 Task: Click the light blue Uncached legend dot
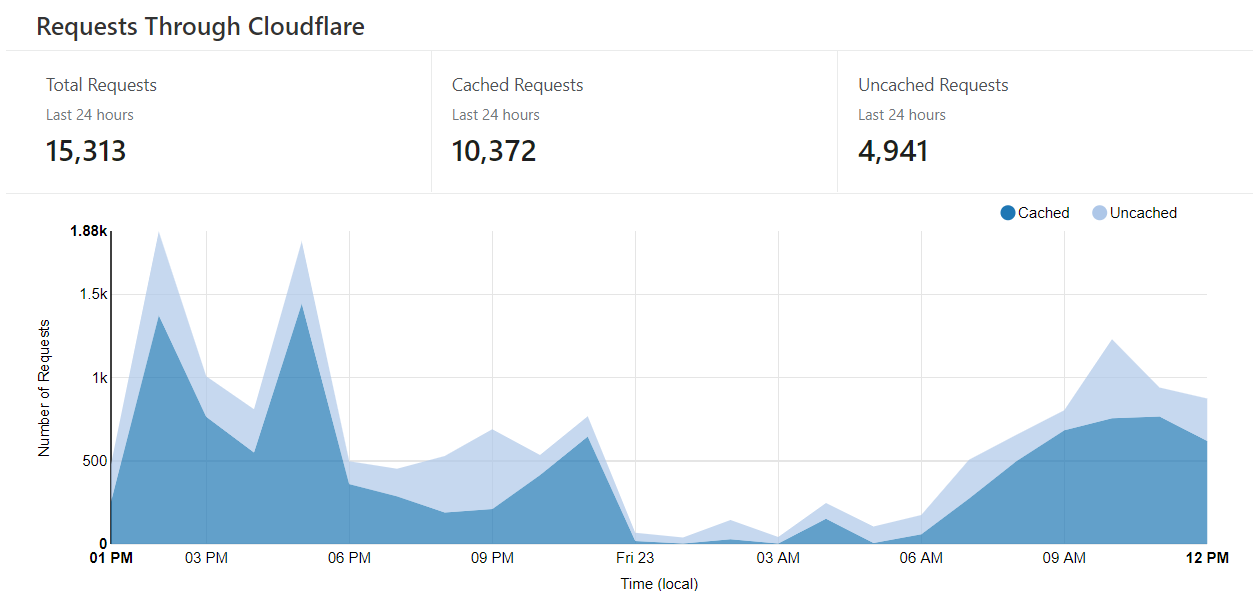[x=1099, y=213]
